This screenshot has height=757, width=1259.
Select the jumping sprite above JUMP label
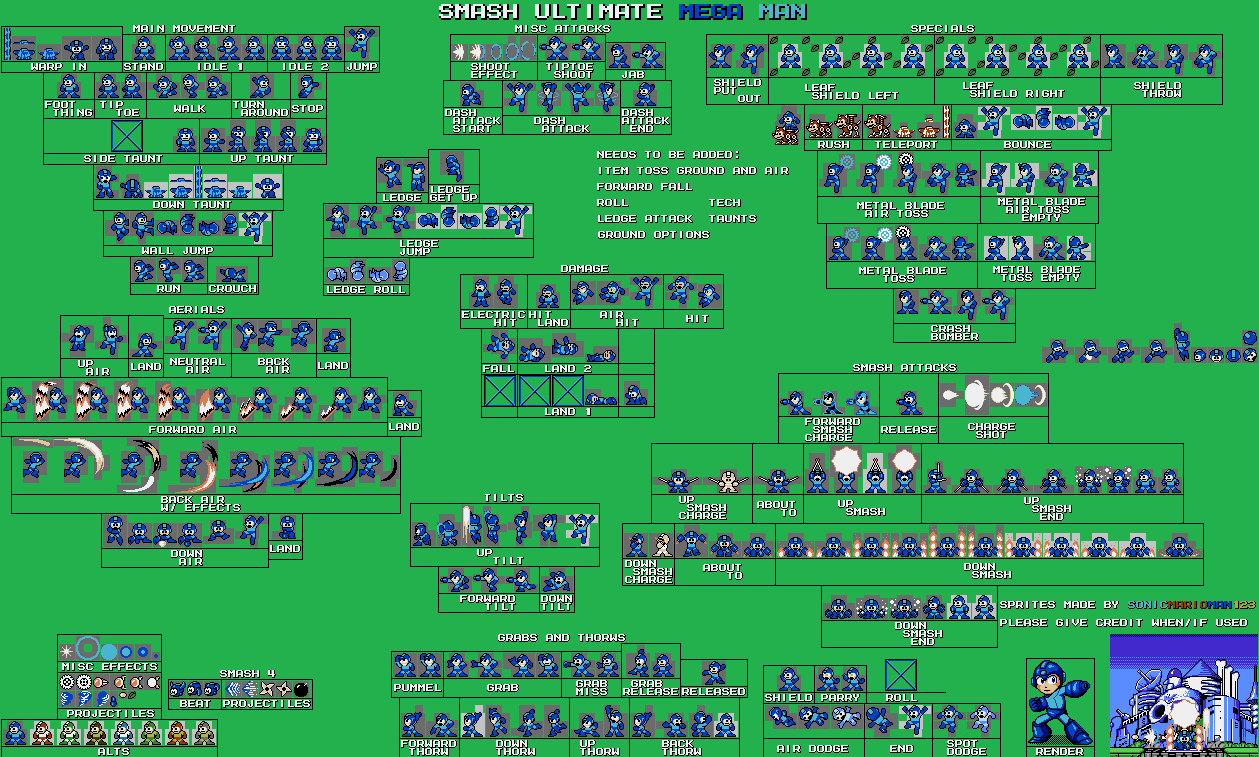(361, 44)
